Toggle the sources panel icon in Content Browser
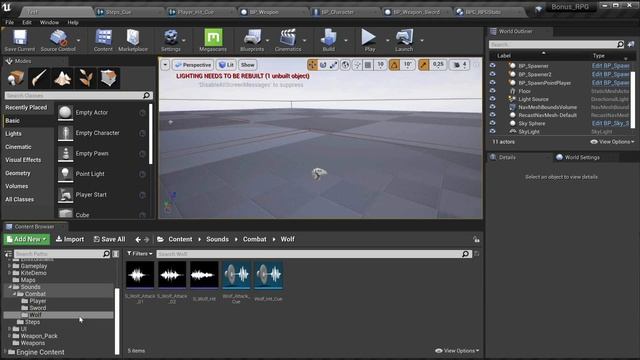This screenshot has width=640, height=360. coord(8,254)
